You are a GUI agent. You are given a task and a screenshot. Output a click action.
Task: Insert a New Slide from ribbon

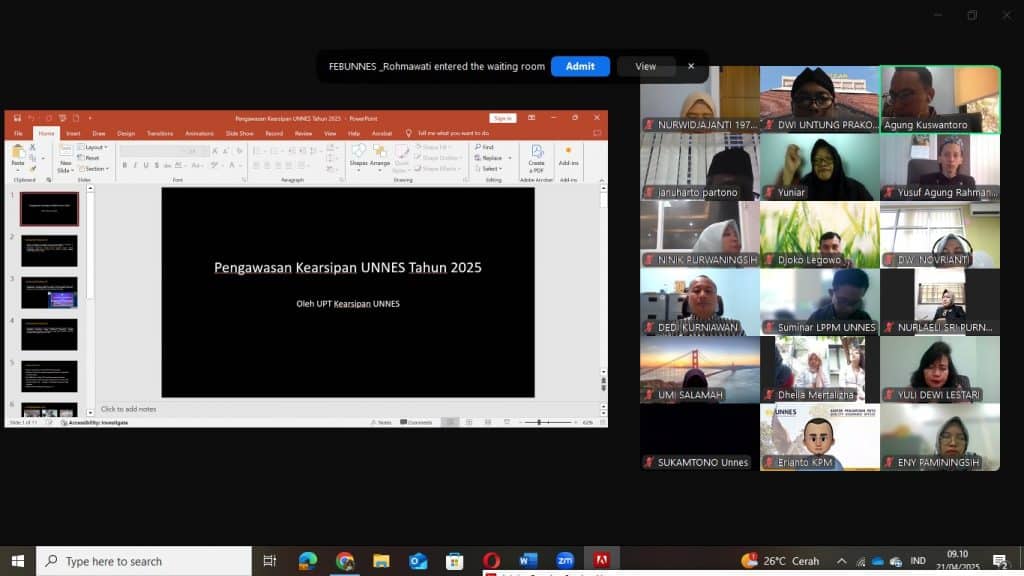(x=65, y=155)
